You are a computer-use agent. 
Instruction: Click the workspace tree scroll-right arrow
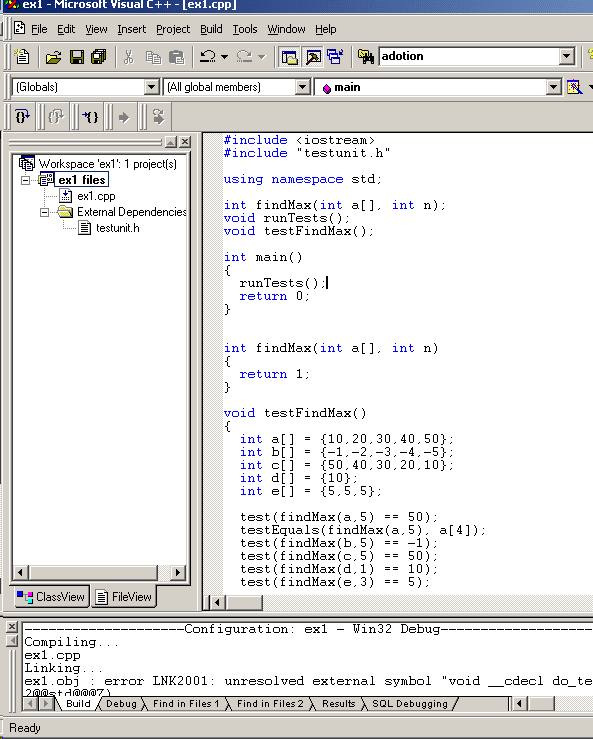[178, 573]
